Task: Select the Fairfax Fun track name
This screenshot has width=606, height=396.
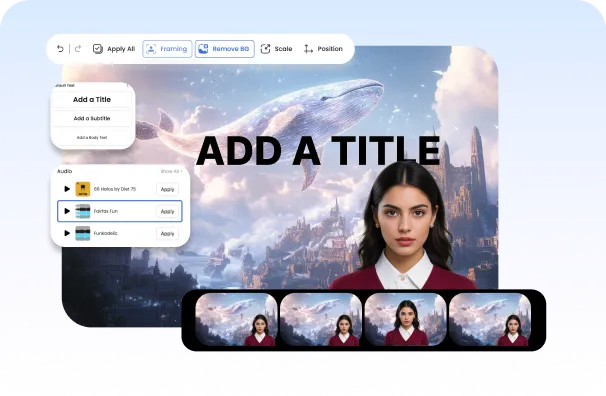Action: pos(106,211)
